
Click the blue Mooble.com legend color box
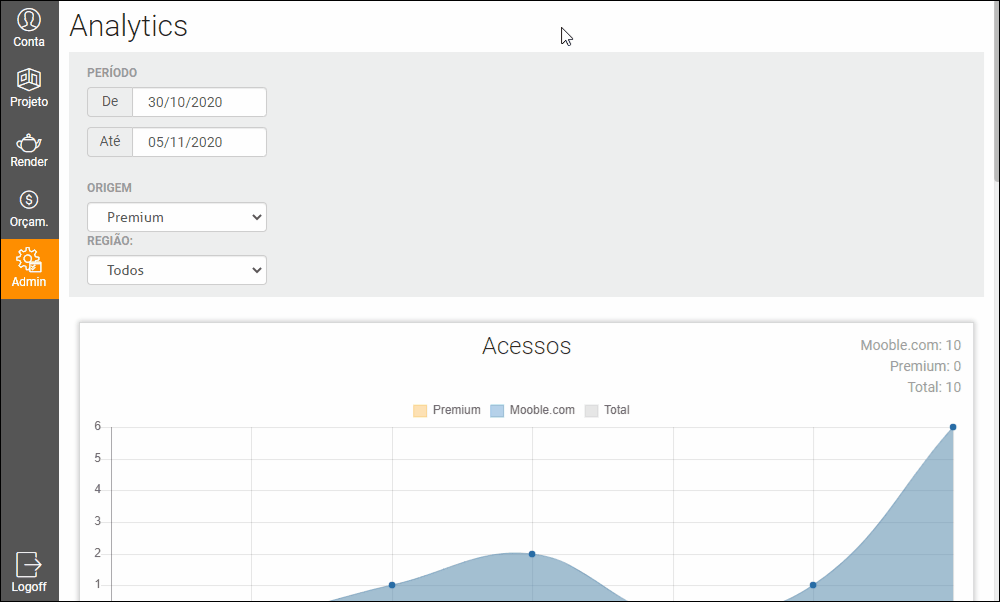coord(497,411)
